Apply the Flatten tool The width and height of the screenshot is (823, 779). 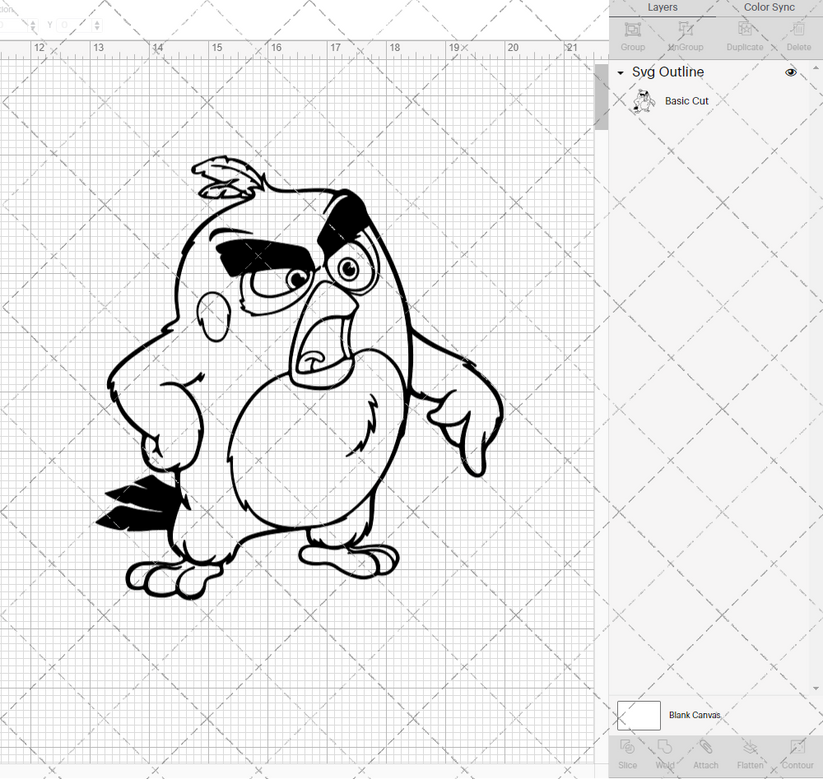coord(750,755)
